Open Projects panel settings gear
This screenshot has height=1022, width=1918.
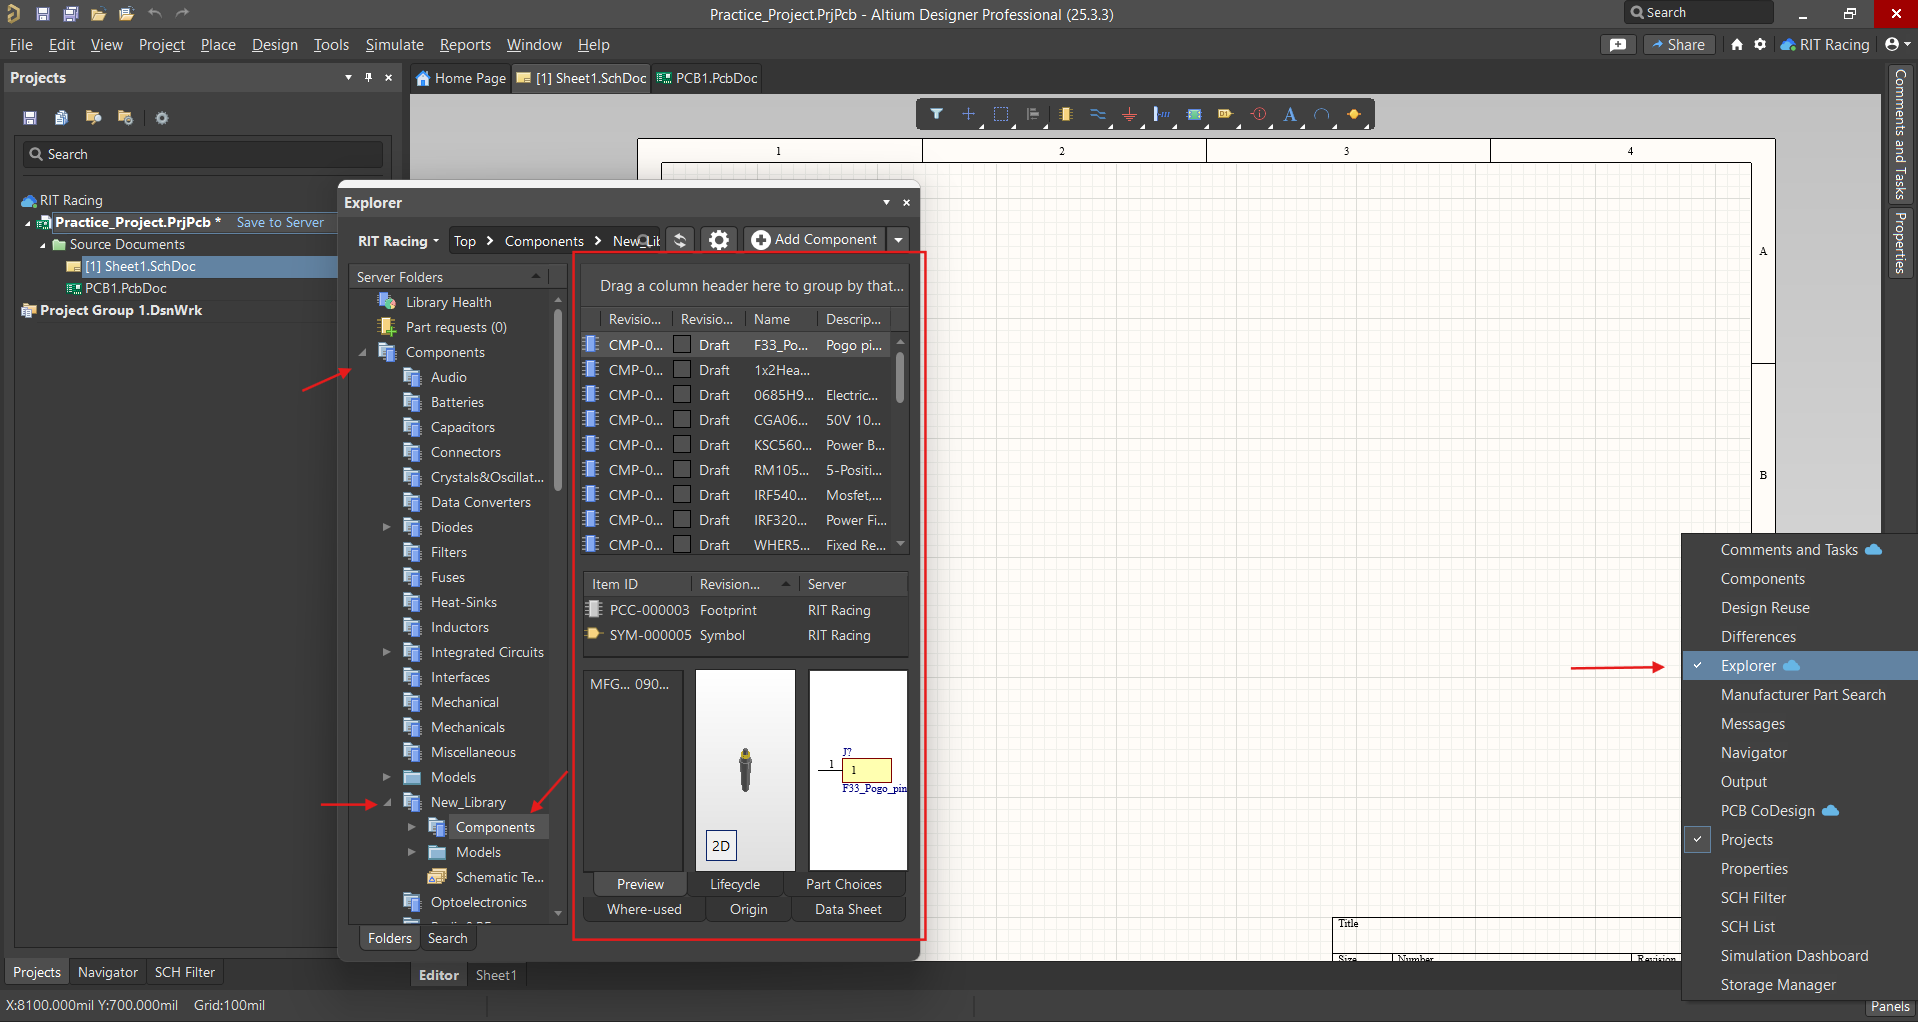162,118
